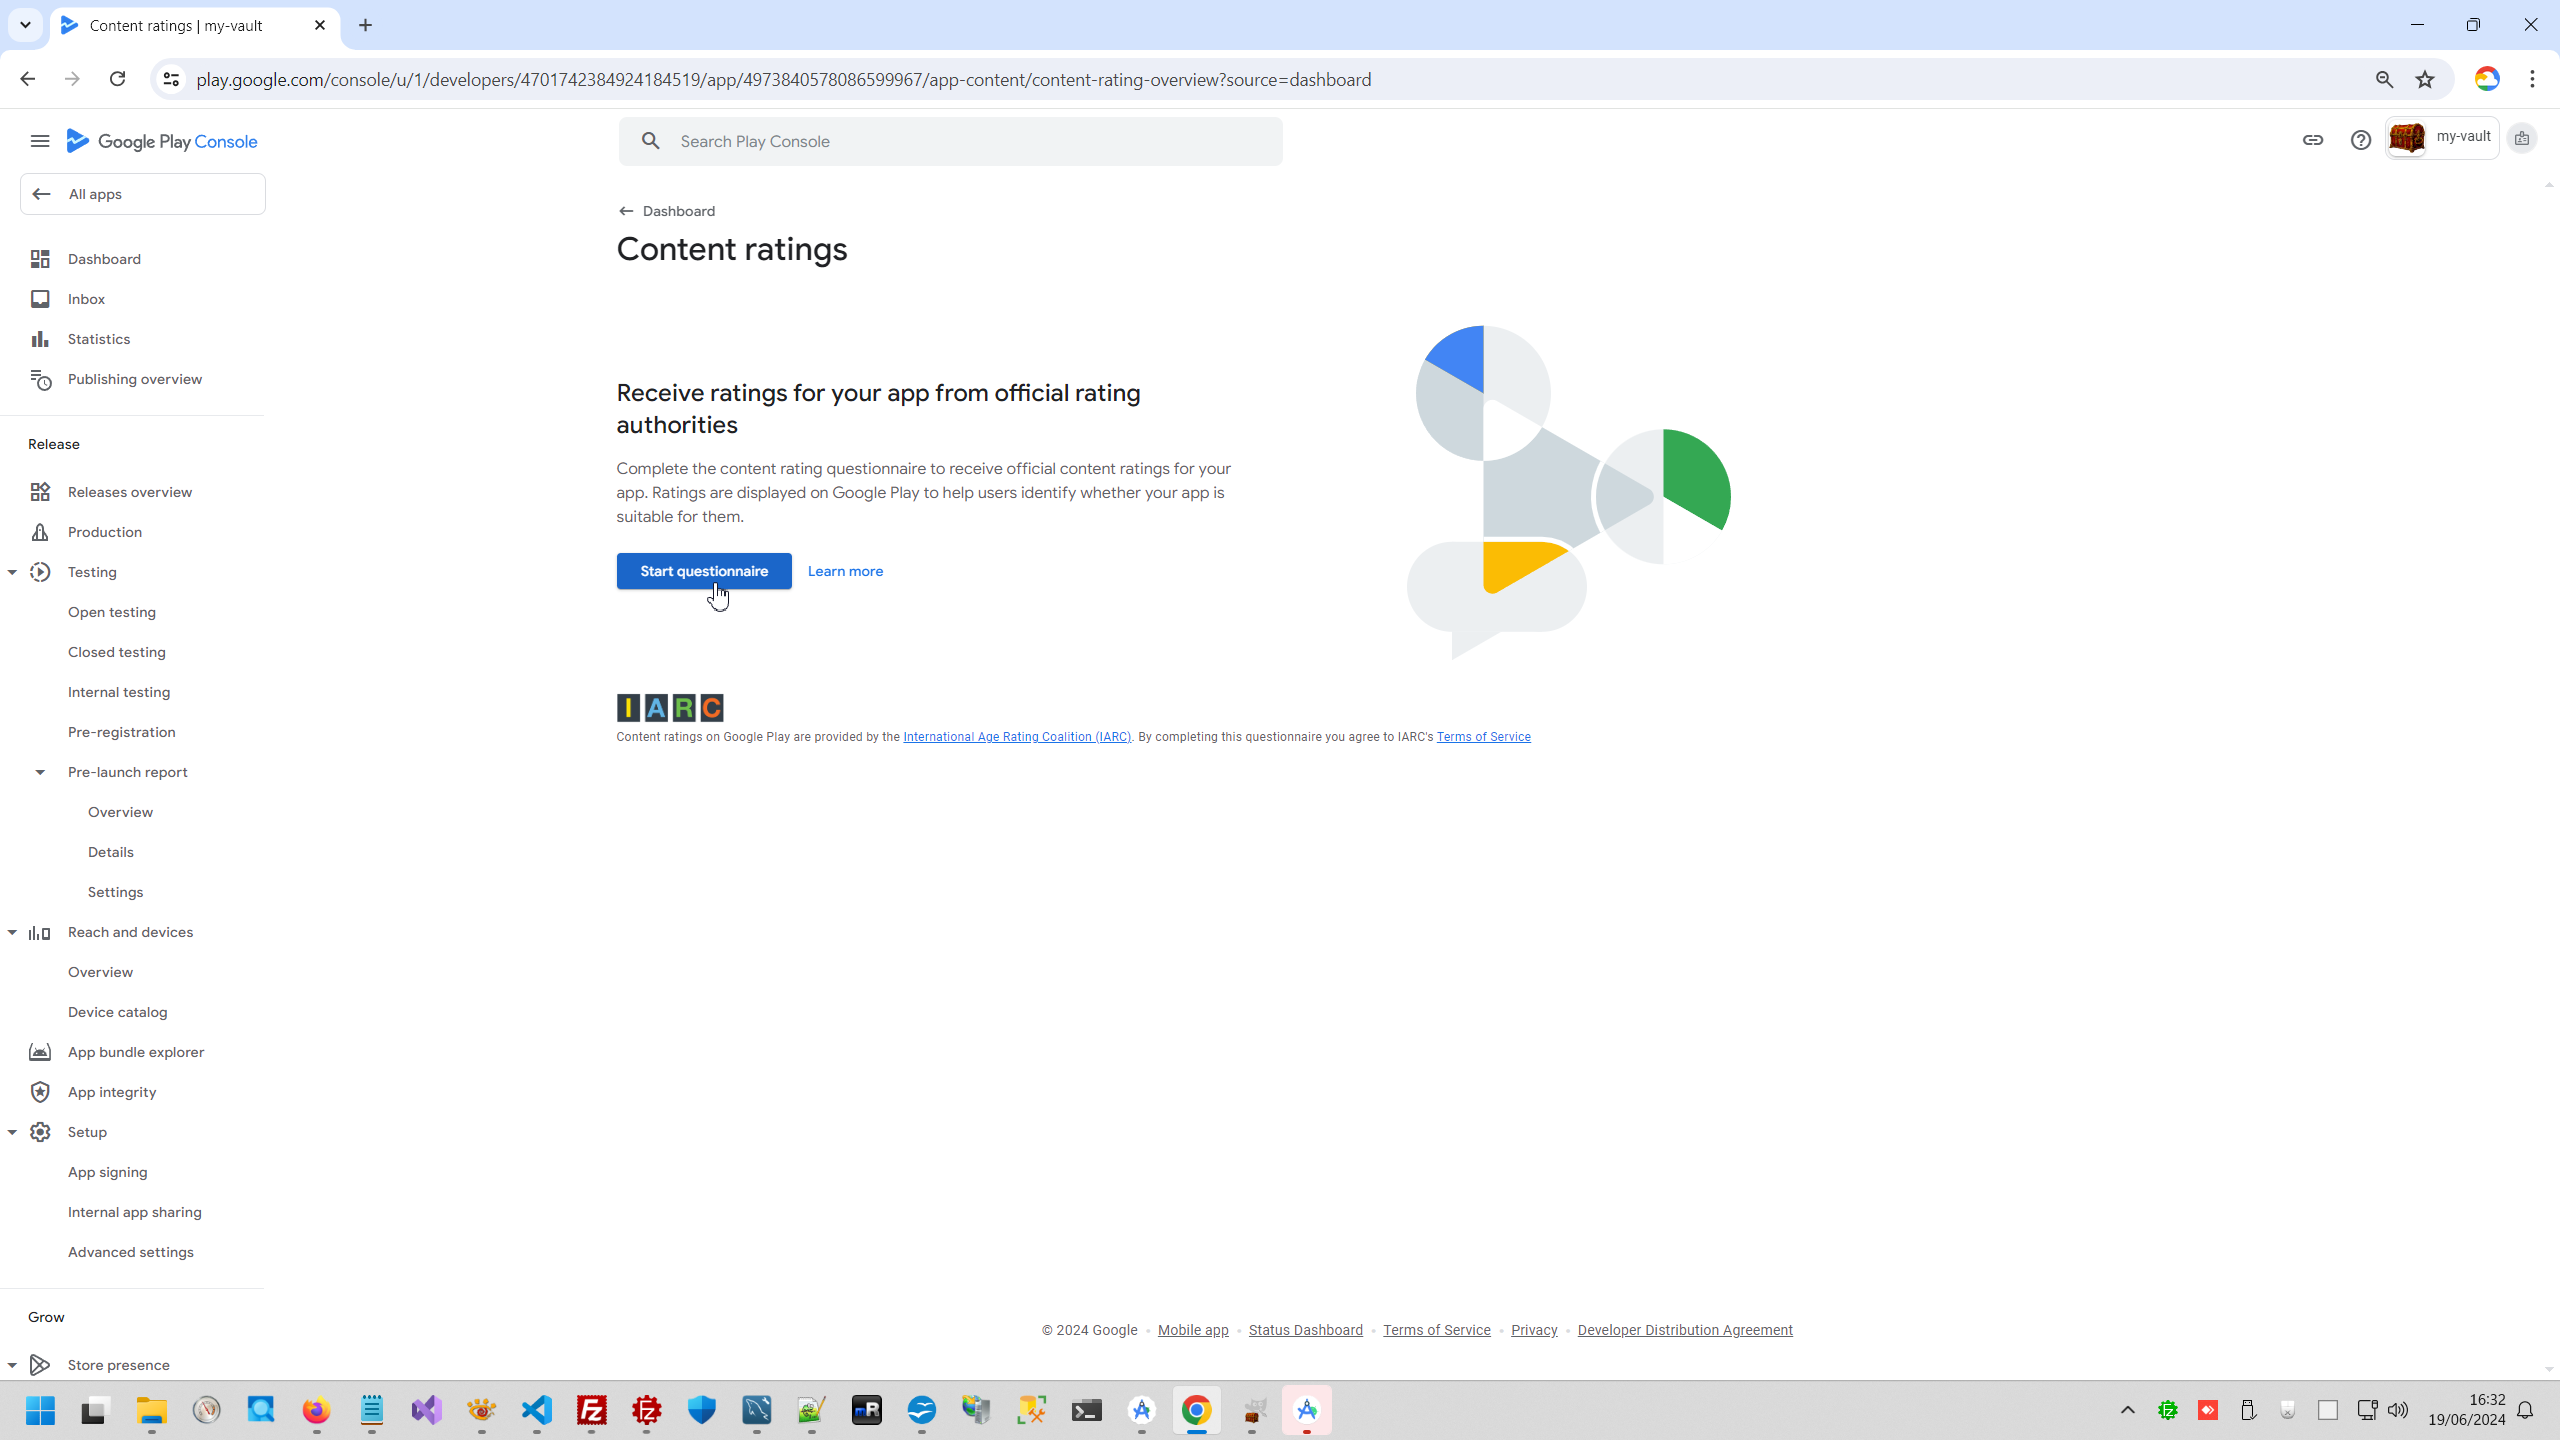Image resolution: width=2560 pixels, height=1440 pixels.
Task: Click the App integrity shield icon
Action: (x=40, y=1092)
